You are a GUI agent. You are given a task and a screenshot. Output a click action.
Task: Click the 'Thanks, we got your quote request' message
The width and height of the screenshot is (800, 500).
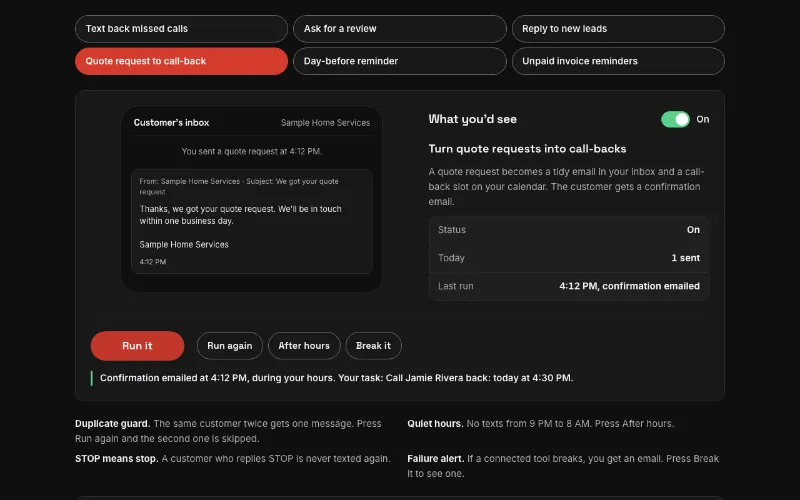pos(240,215)
